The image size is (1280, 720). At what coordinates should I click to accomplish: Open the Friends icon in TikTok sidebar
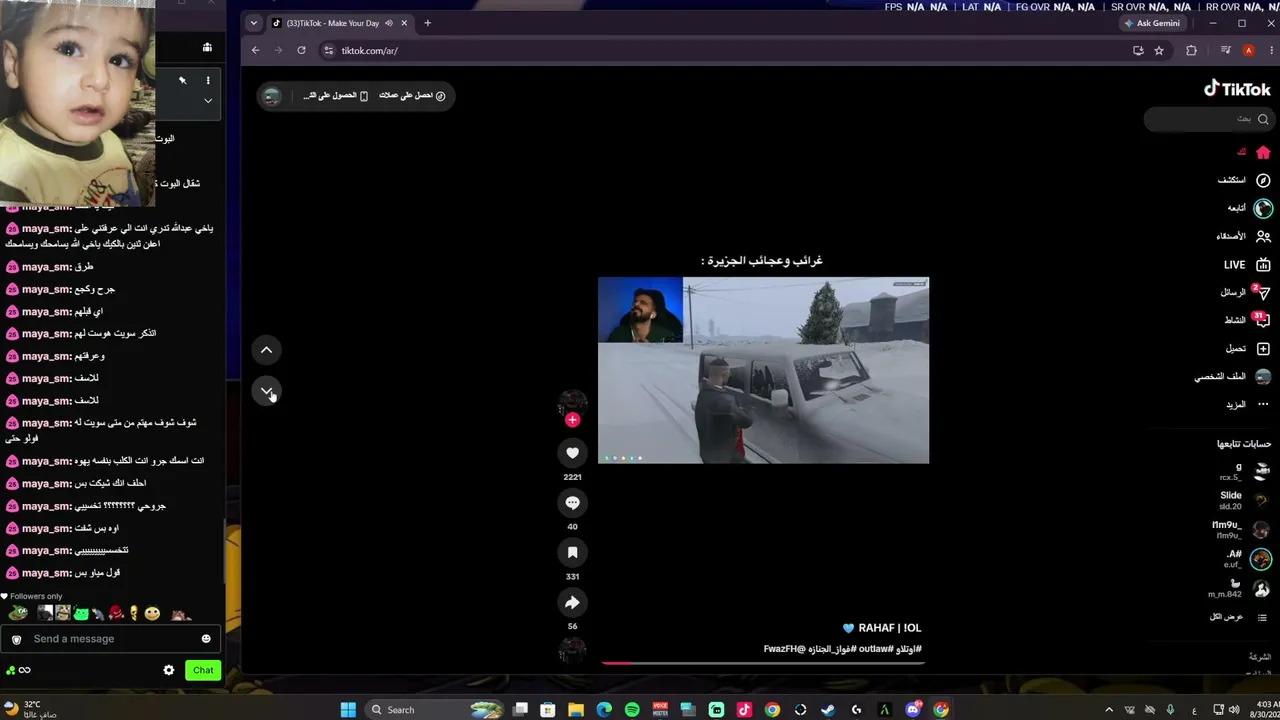[x=1263, y=237]
